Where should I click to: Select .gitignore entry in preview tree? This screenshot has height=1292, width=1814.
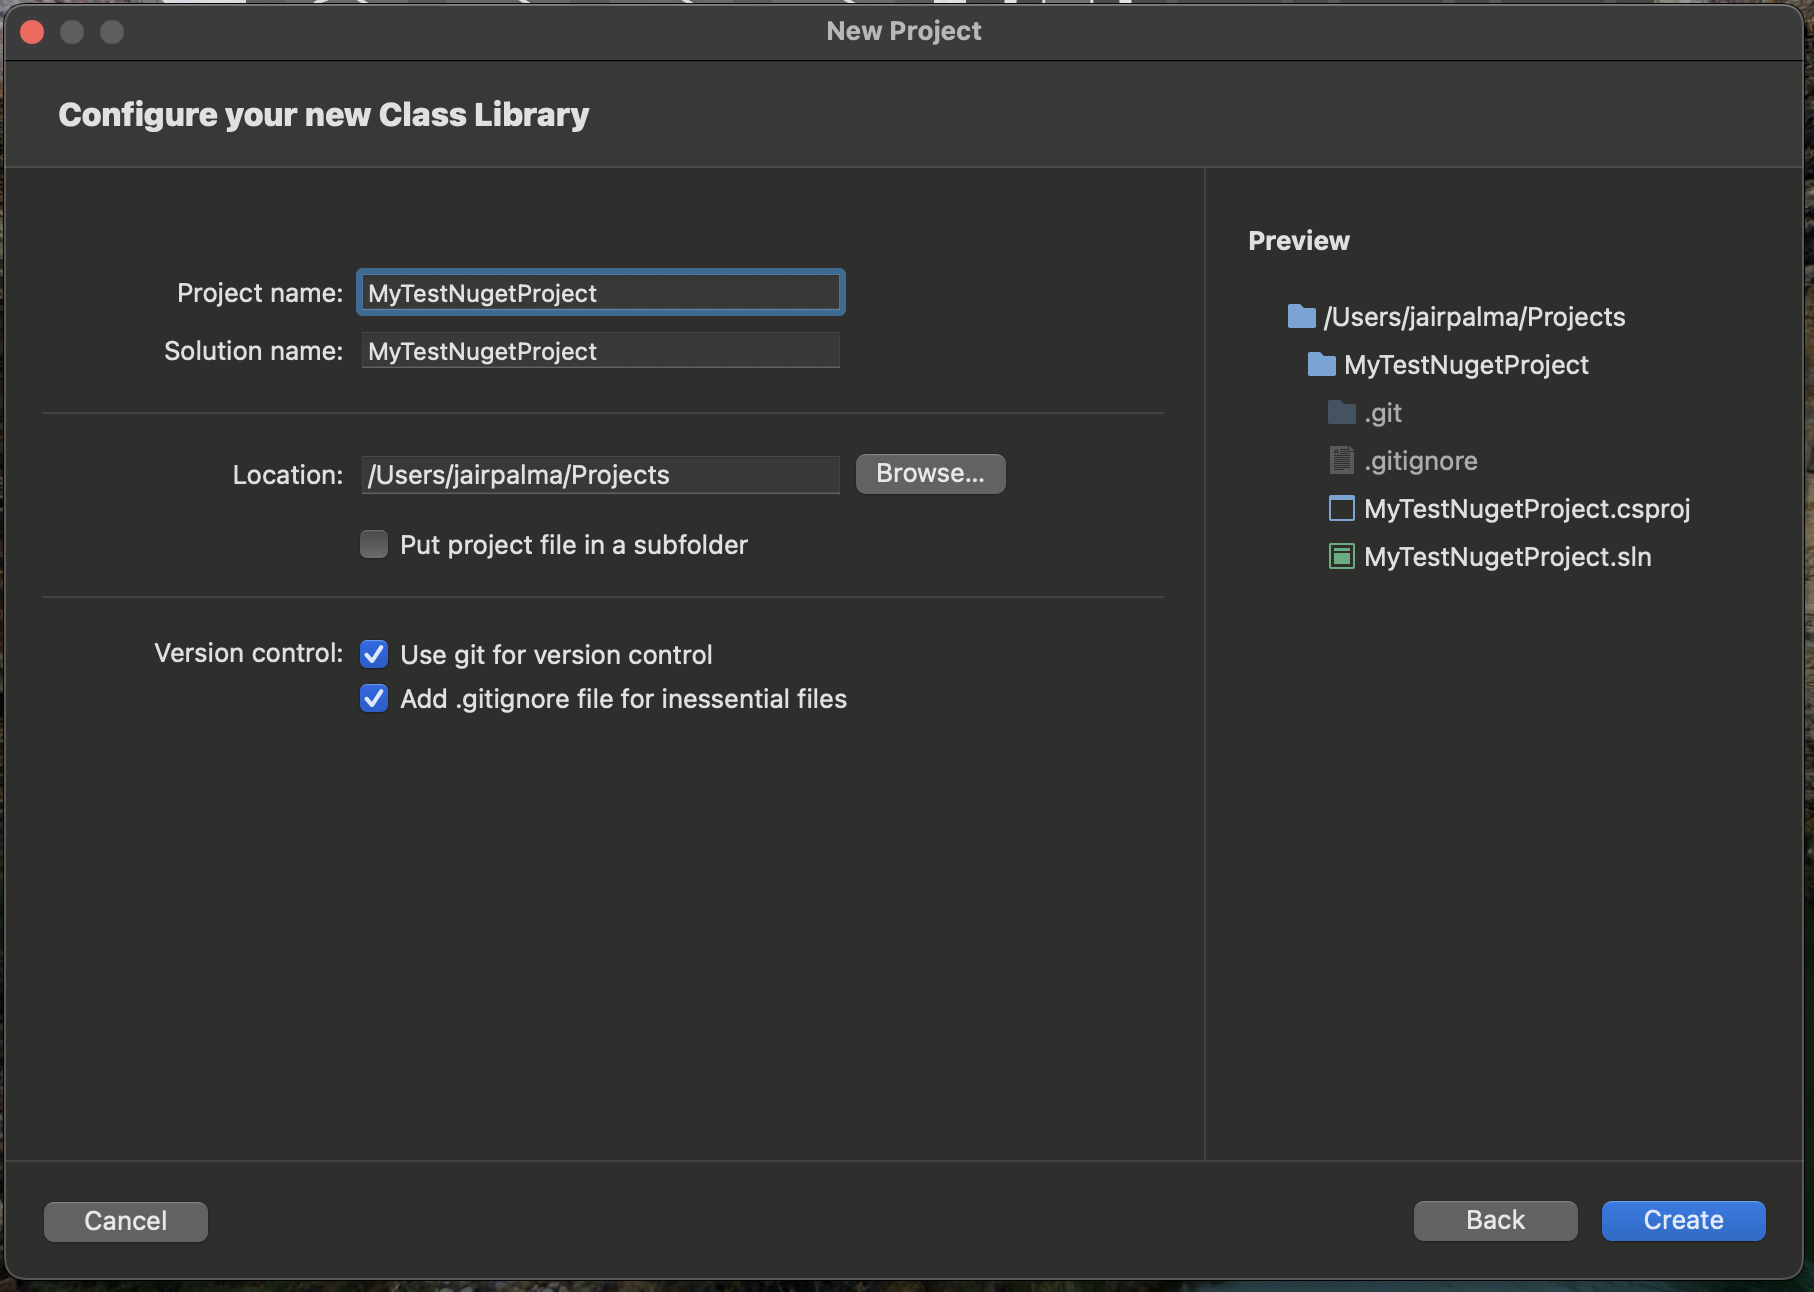tap(1420, 461)
